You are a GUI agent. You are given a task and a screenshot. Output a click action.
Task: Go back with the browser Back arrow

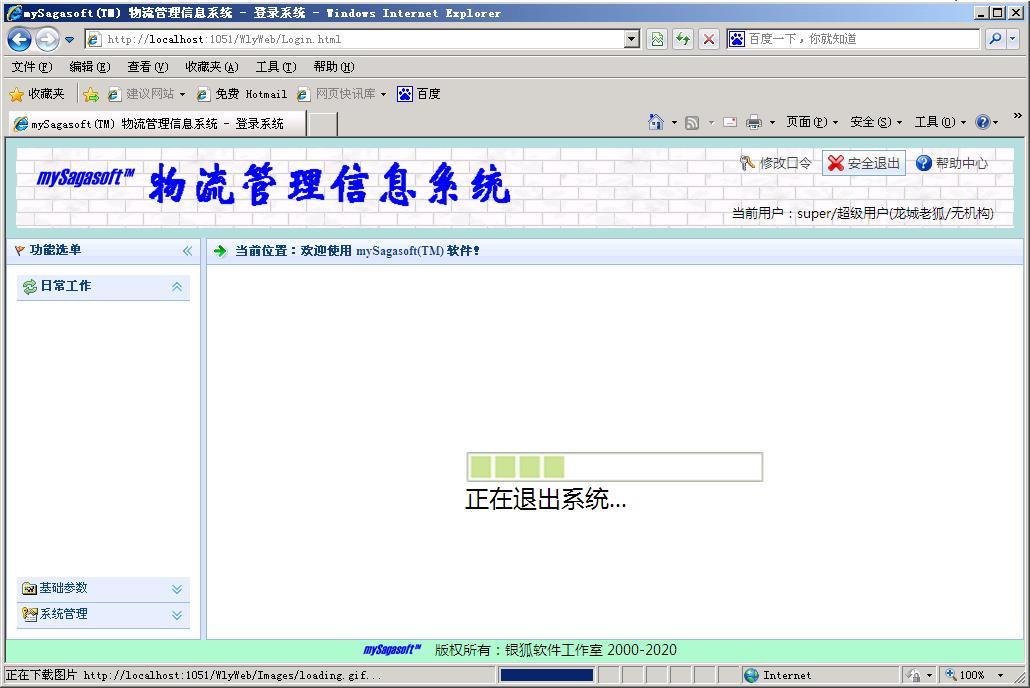tap(20, 39)
